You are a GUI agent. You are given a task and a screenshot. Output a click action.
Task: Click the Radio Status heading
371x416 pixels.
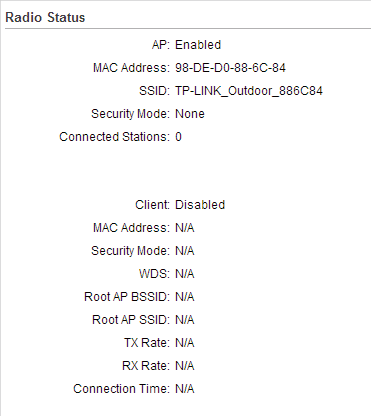point(45,17)
